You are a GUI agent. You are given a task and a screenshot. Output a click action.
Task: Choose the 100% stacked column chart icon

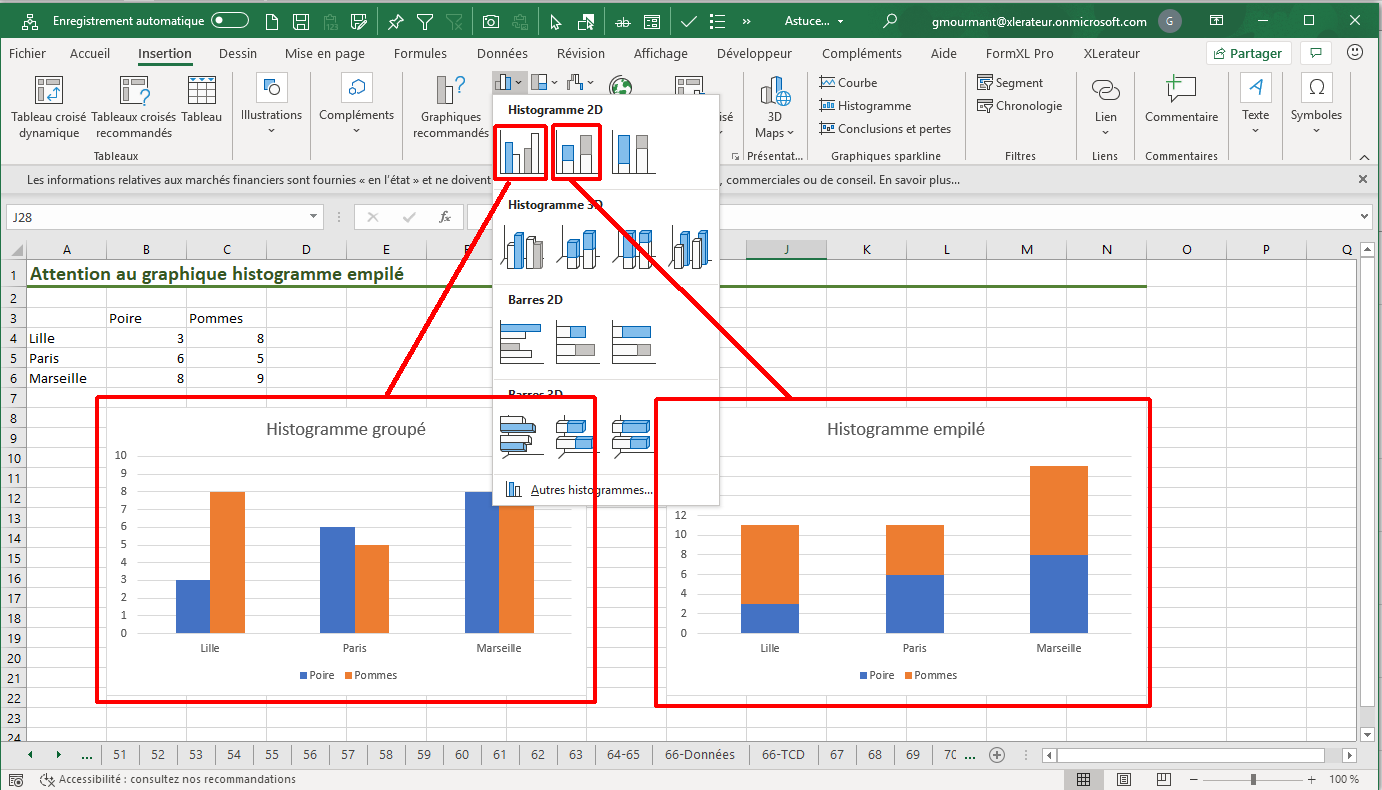tap(632, 152)
